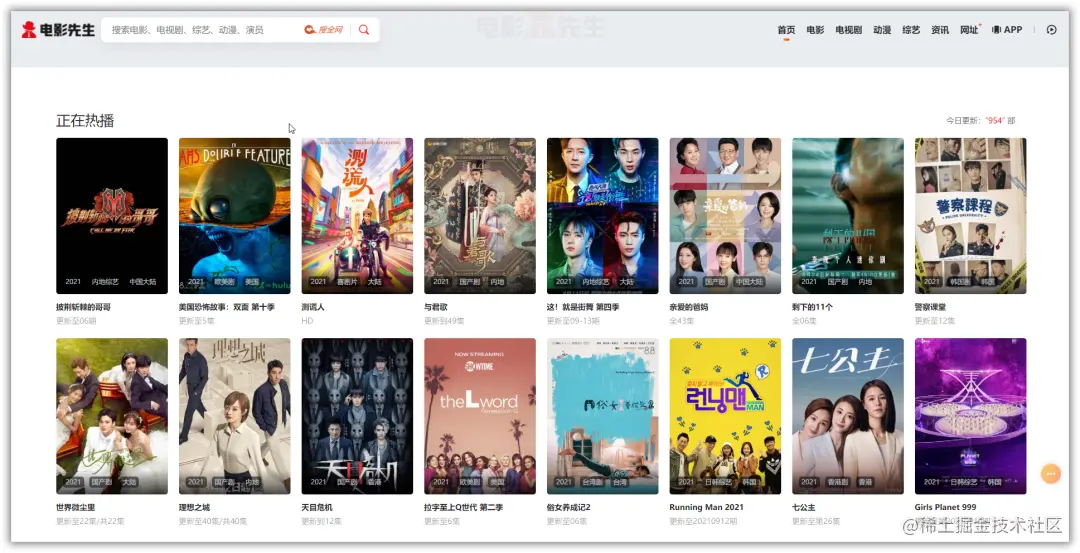Open the 披荆斩棘的哥哥 poster
This screenshot has height=553, width=1080.
click(x=112, y=216)
